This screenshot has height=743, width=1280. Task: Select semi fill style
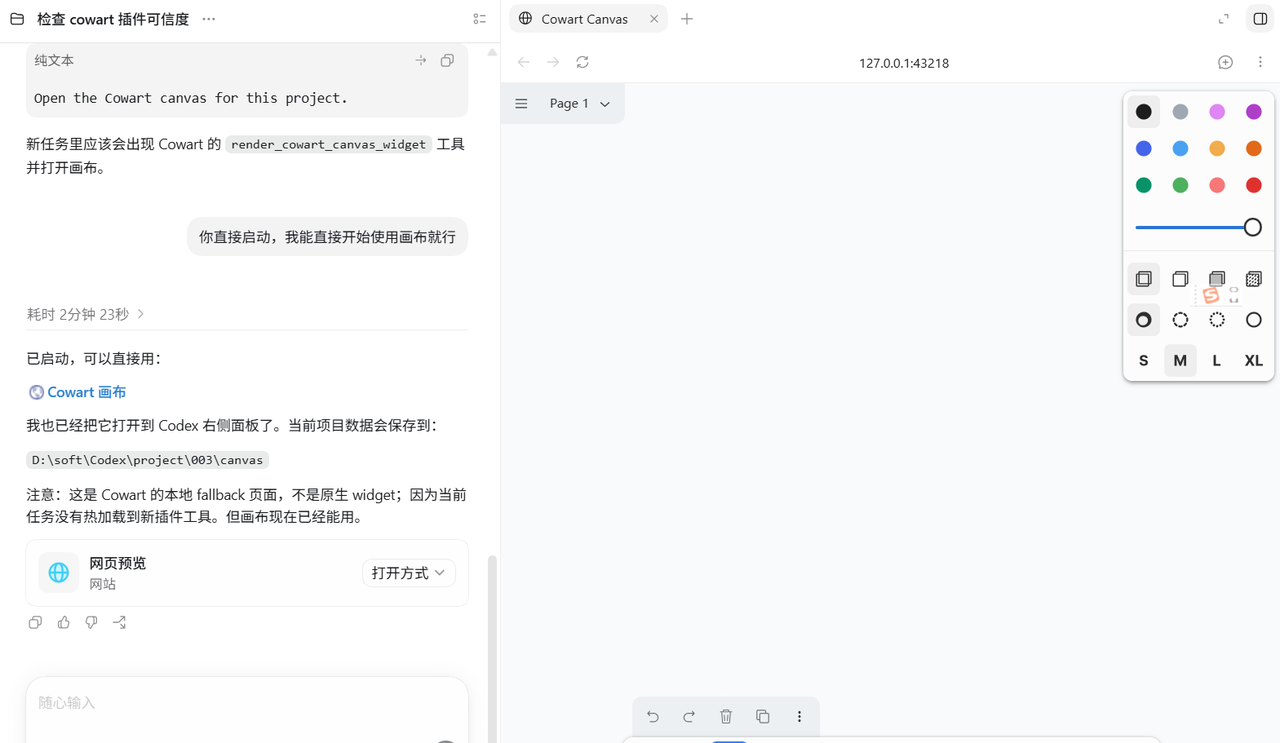tap(1180, 279)
